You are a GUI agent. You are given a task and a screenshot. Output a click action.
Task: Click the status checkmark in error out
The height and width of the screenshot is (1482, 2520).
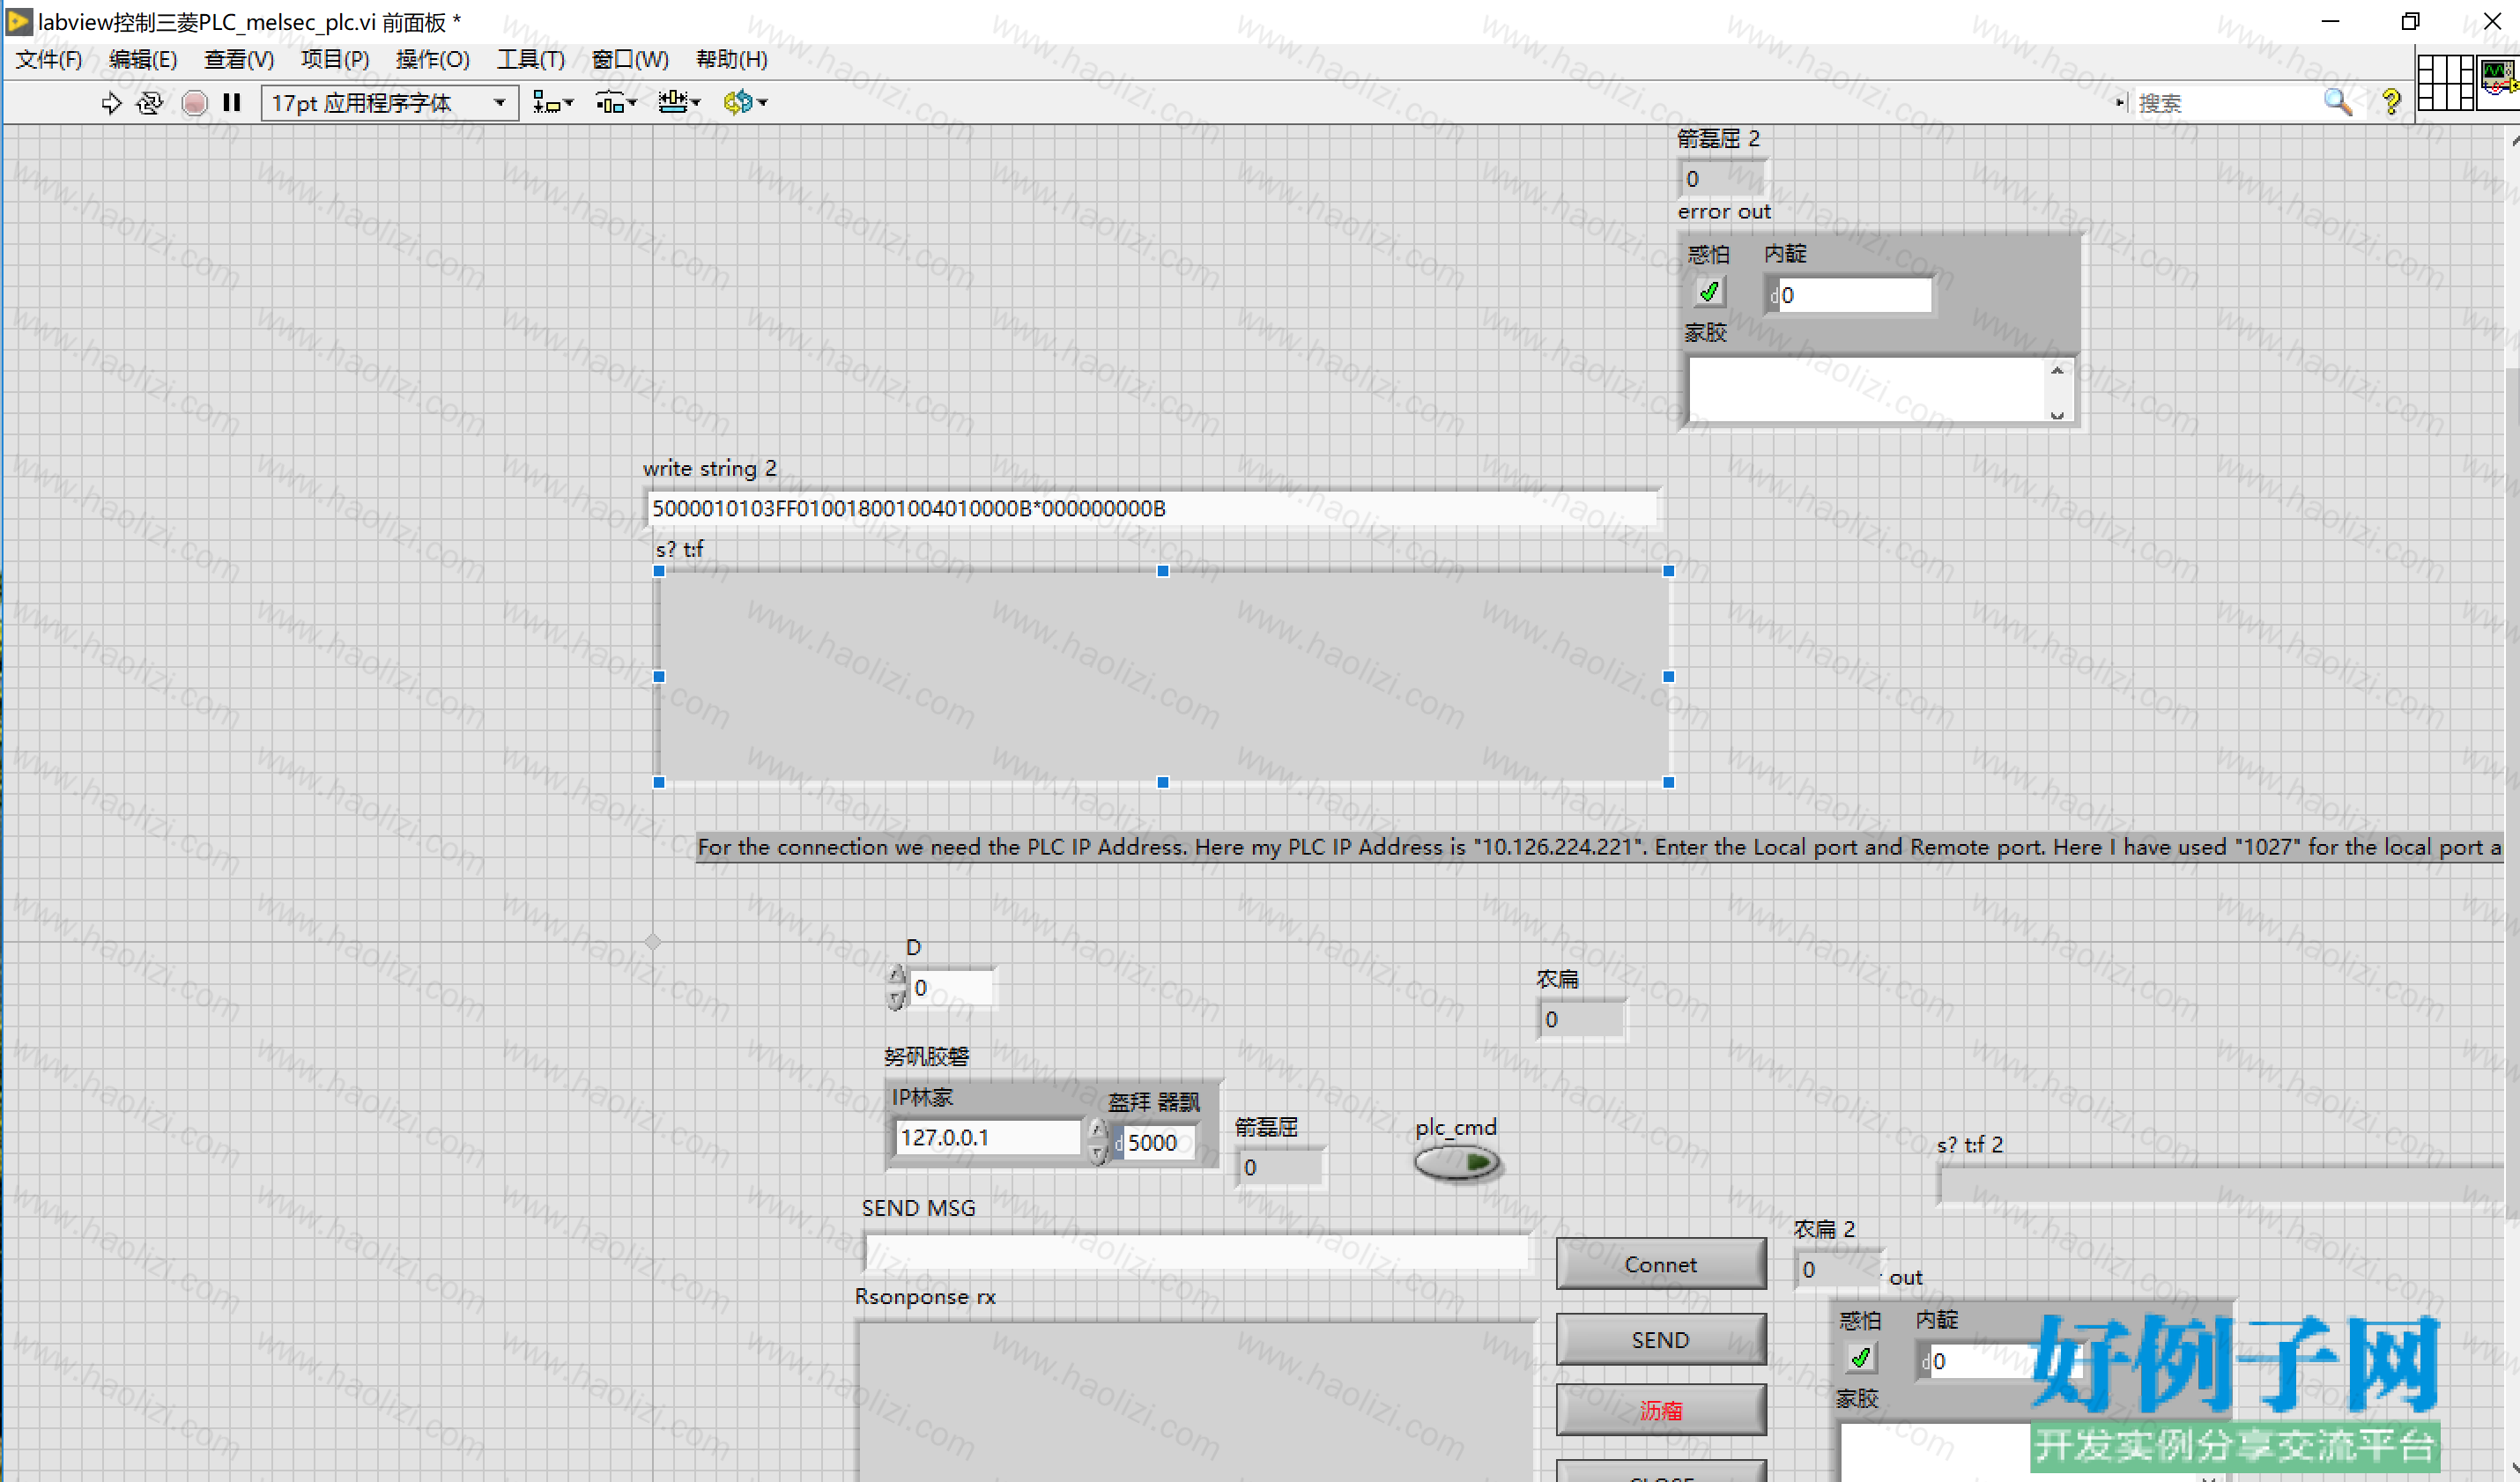[x=1709, y=292]
